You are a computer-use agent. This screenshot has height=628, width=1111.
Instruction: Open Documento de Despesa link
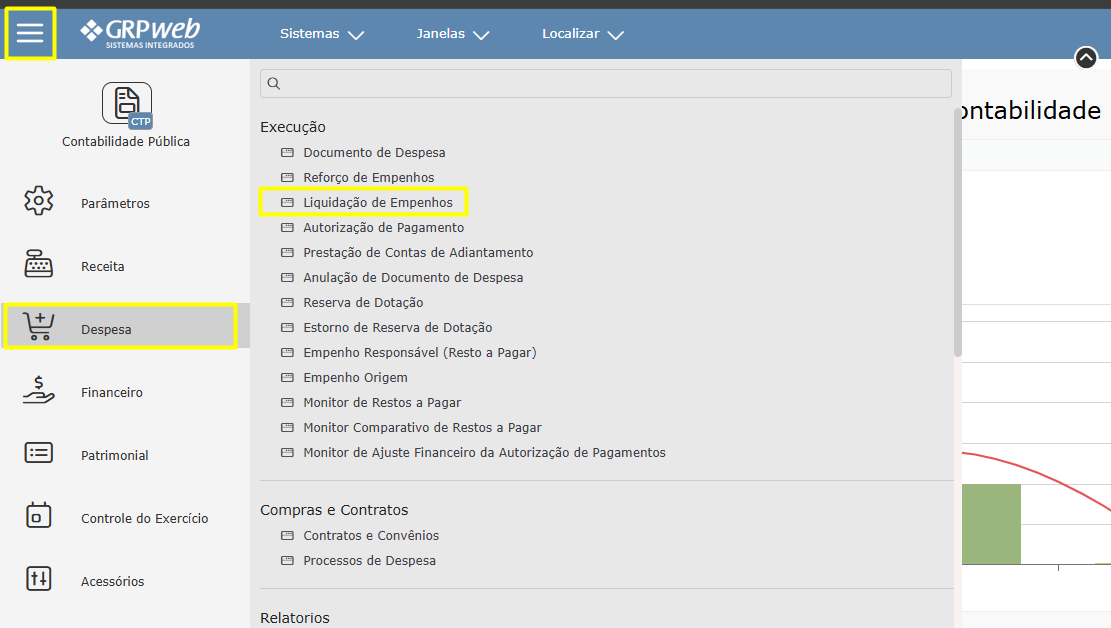point(374,153)
